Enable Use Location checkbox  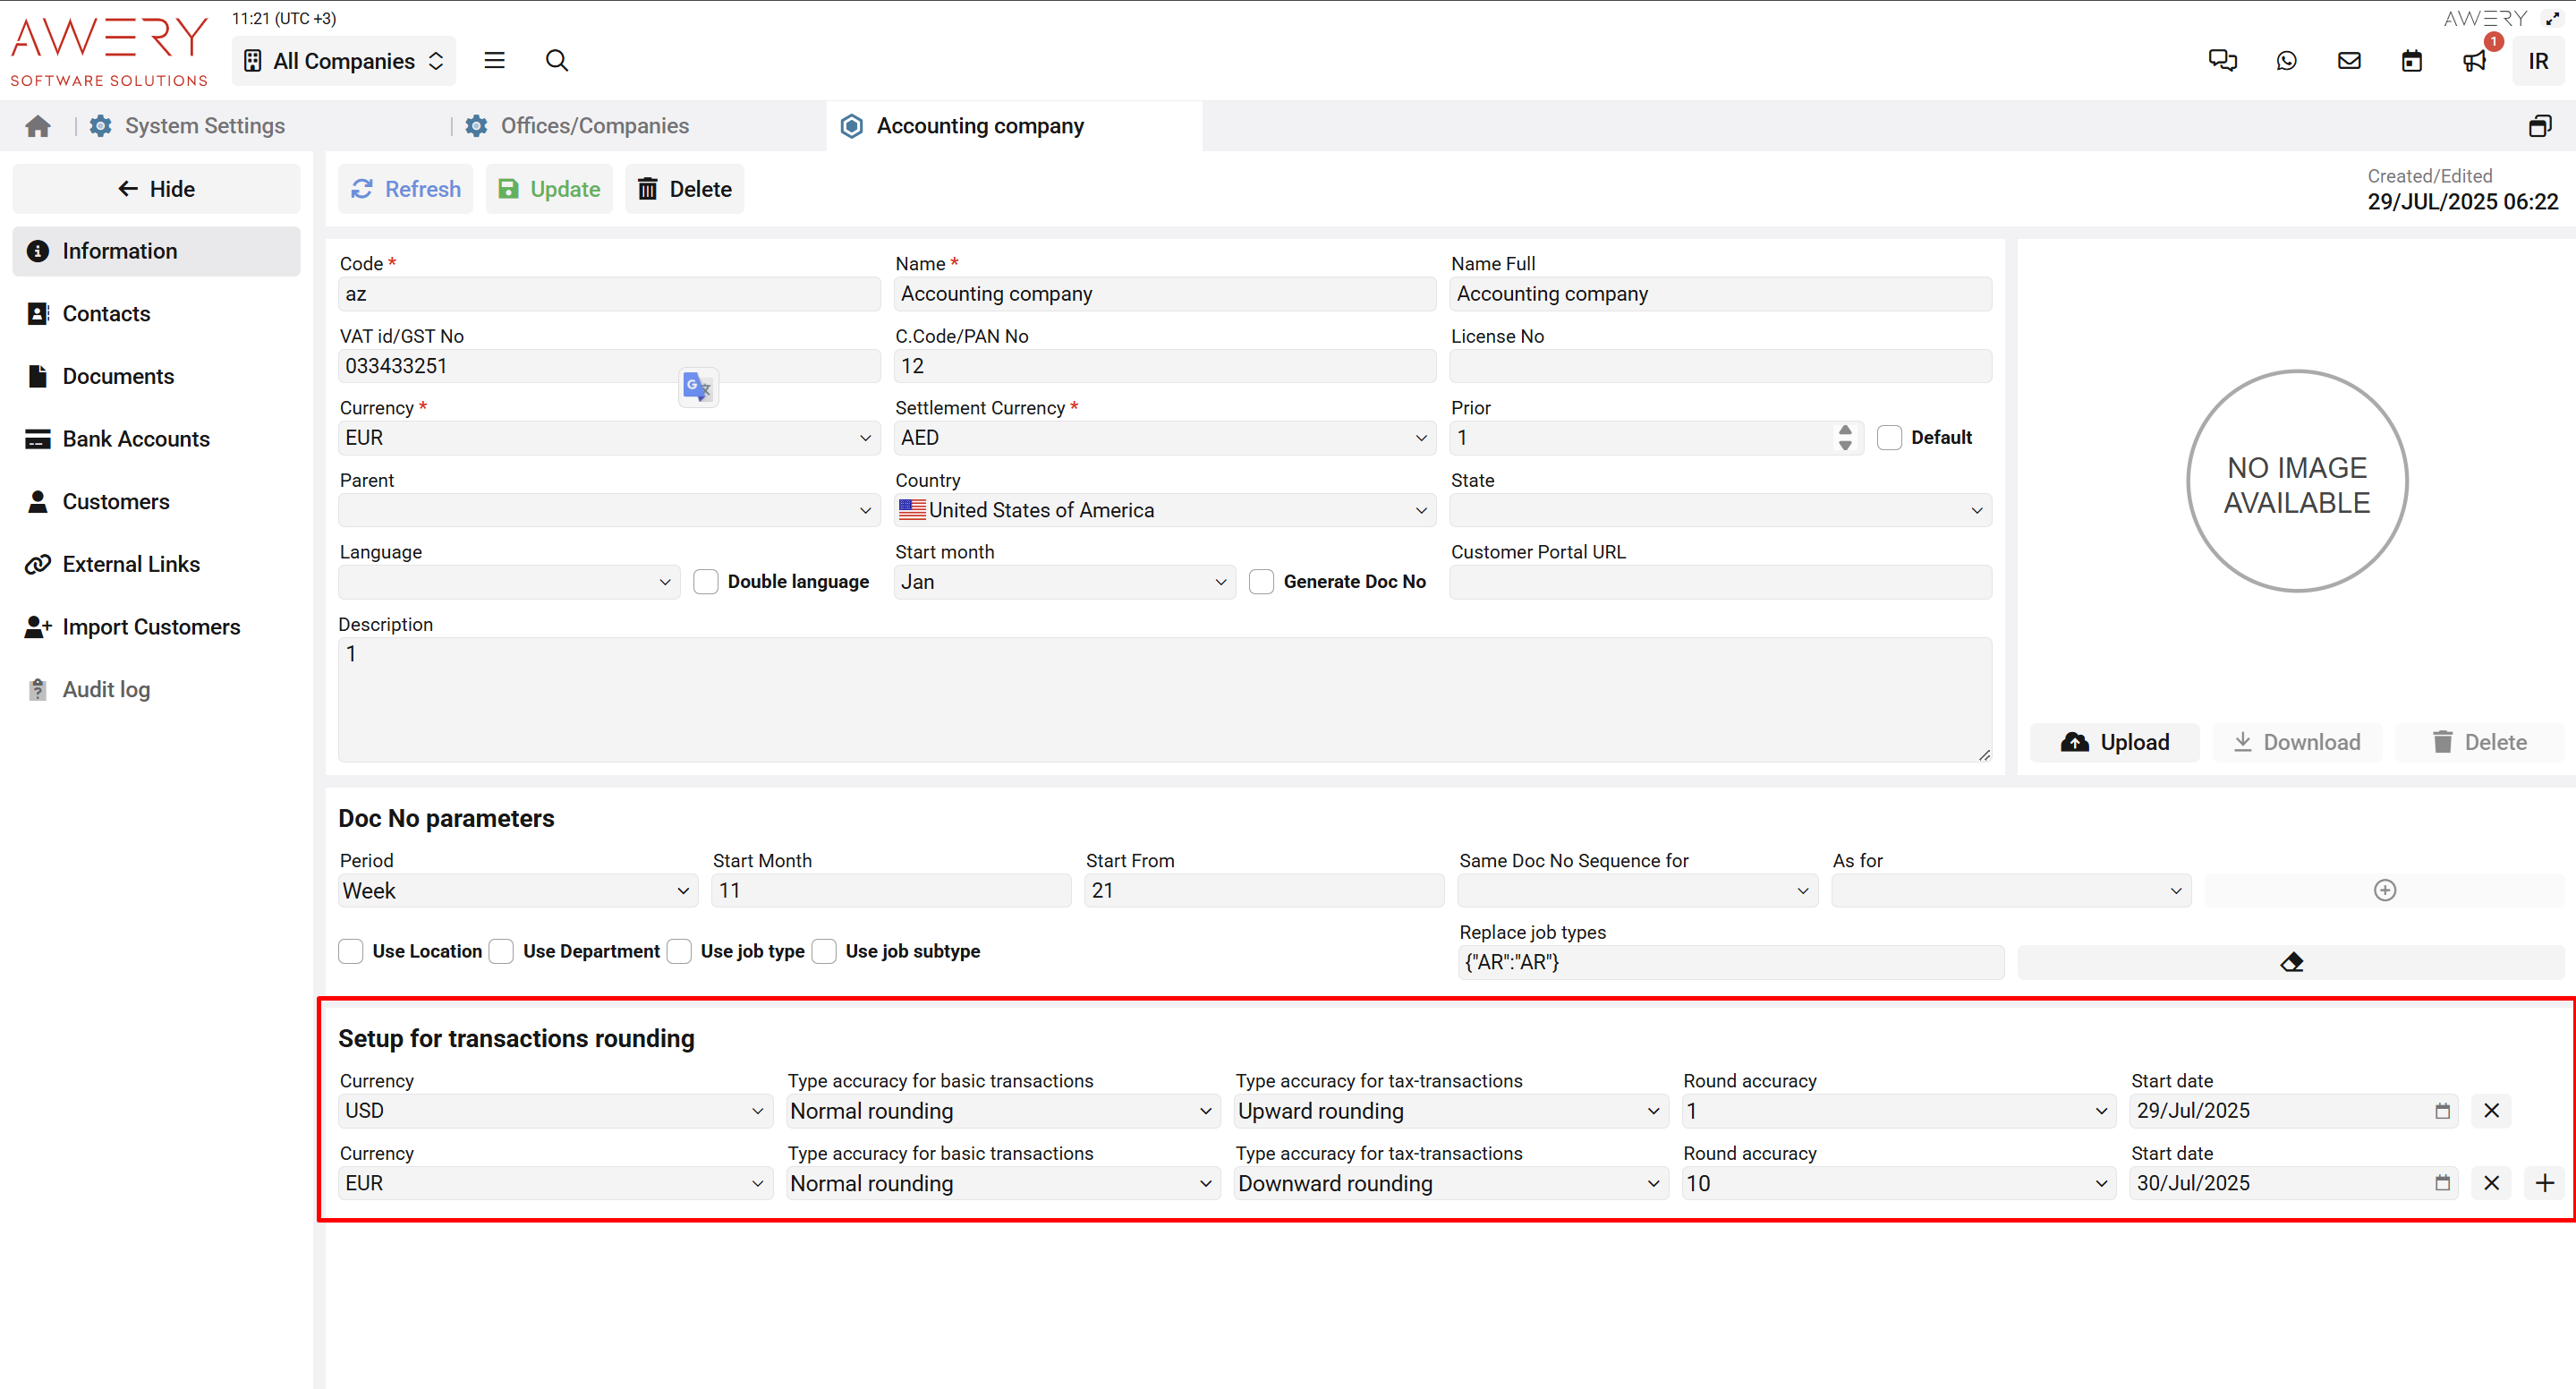[350, 951]
